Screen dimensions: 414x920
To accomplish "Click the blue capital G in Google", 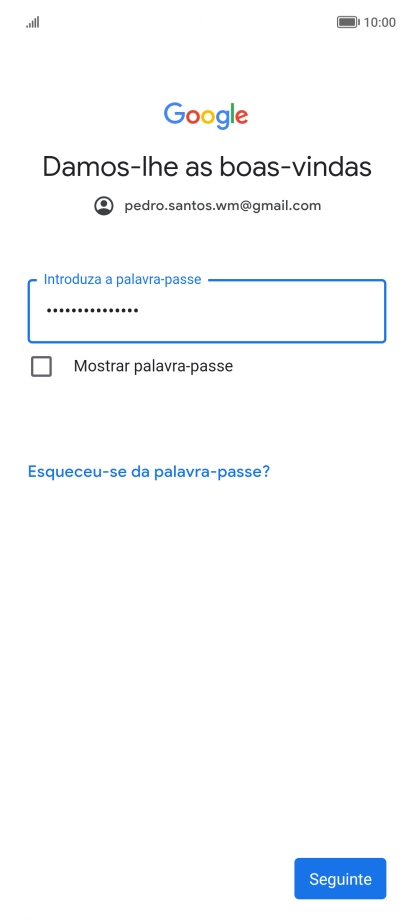I will click(x=174, y=113).
